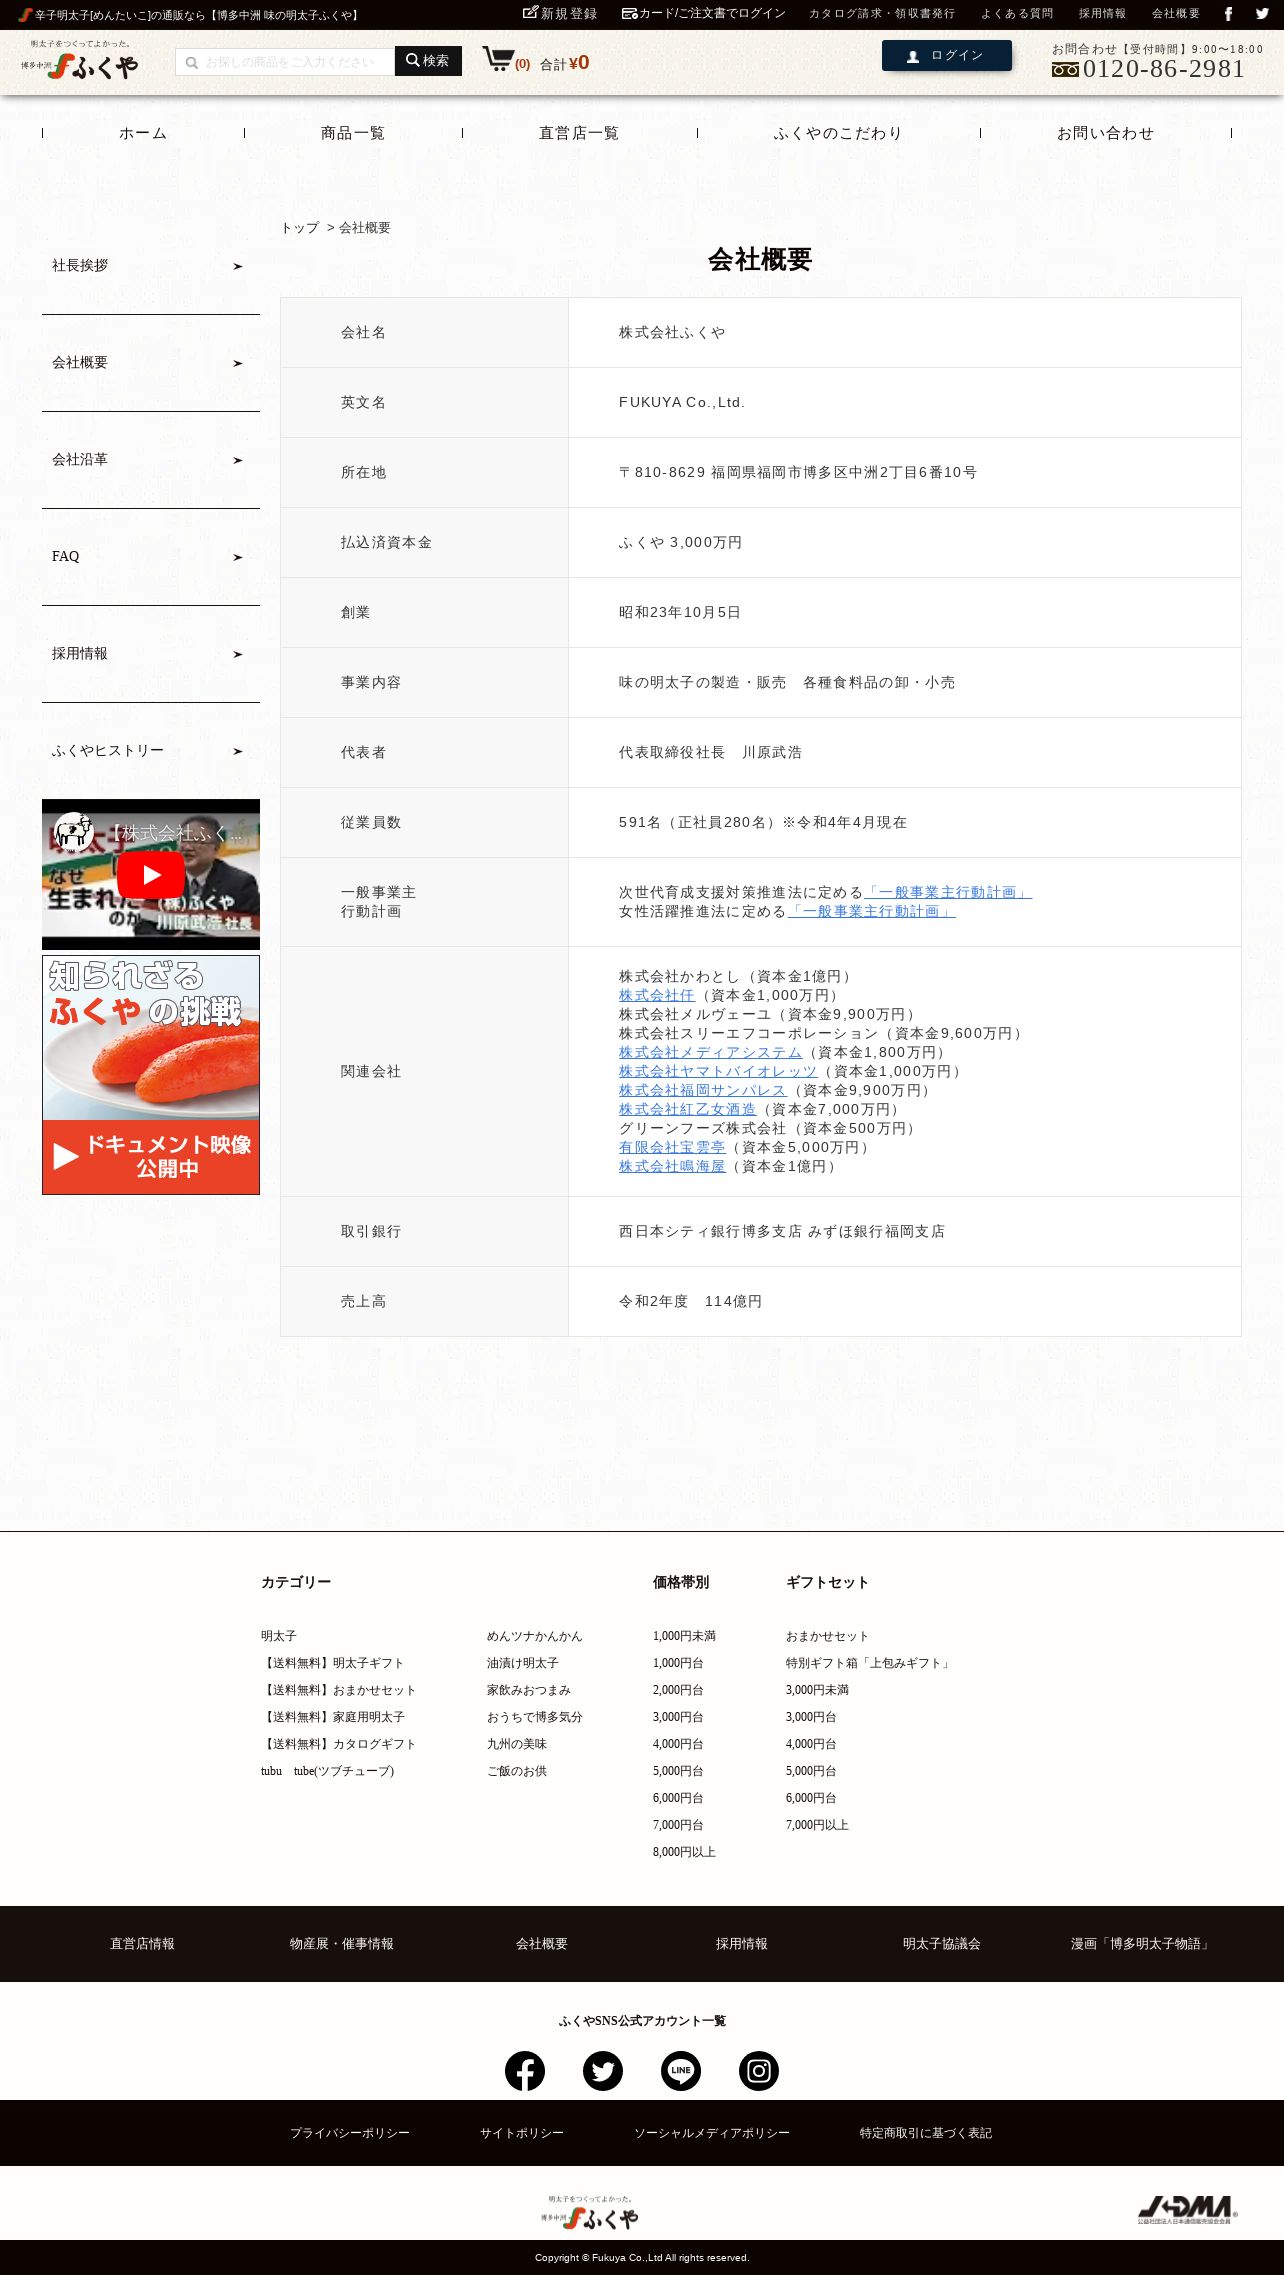The height and width of the screenshot is (2275, 1284).
Task: Click the Fukuya logo in header
Action: coord(80,60)
